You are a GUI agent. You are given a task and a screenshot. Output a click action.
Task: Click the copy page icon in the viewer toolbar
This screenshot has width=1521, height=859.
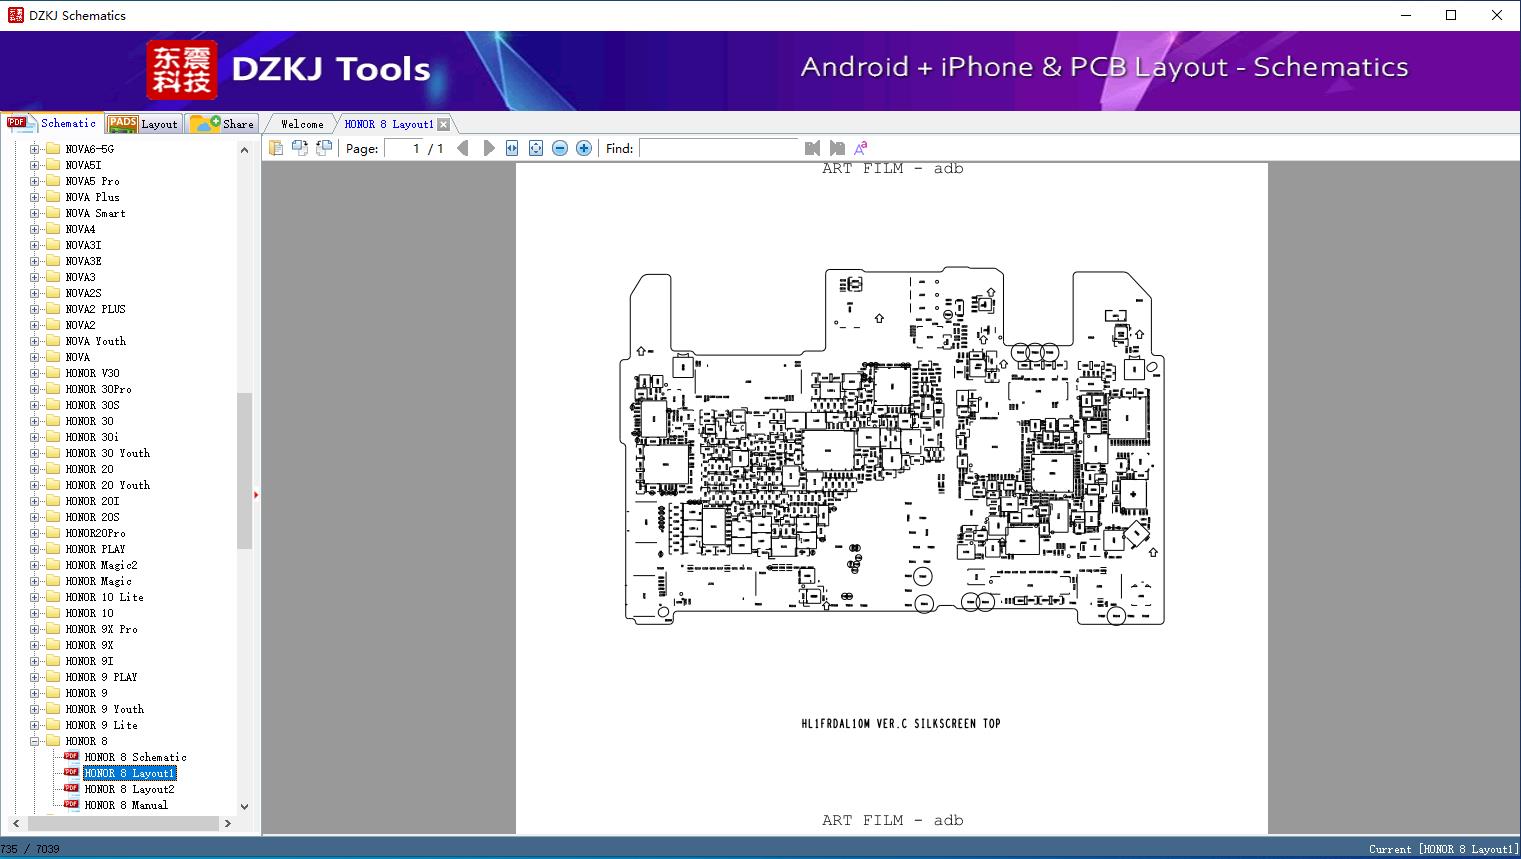276,148
